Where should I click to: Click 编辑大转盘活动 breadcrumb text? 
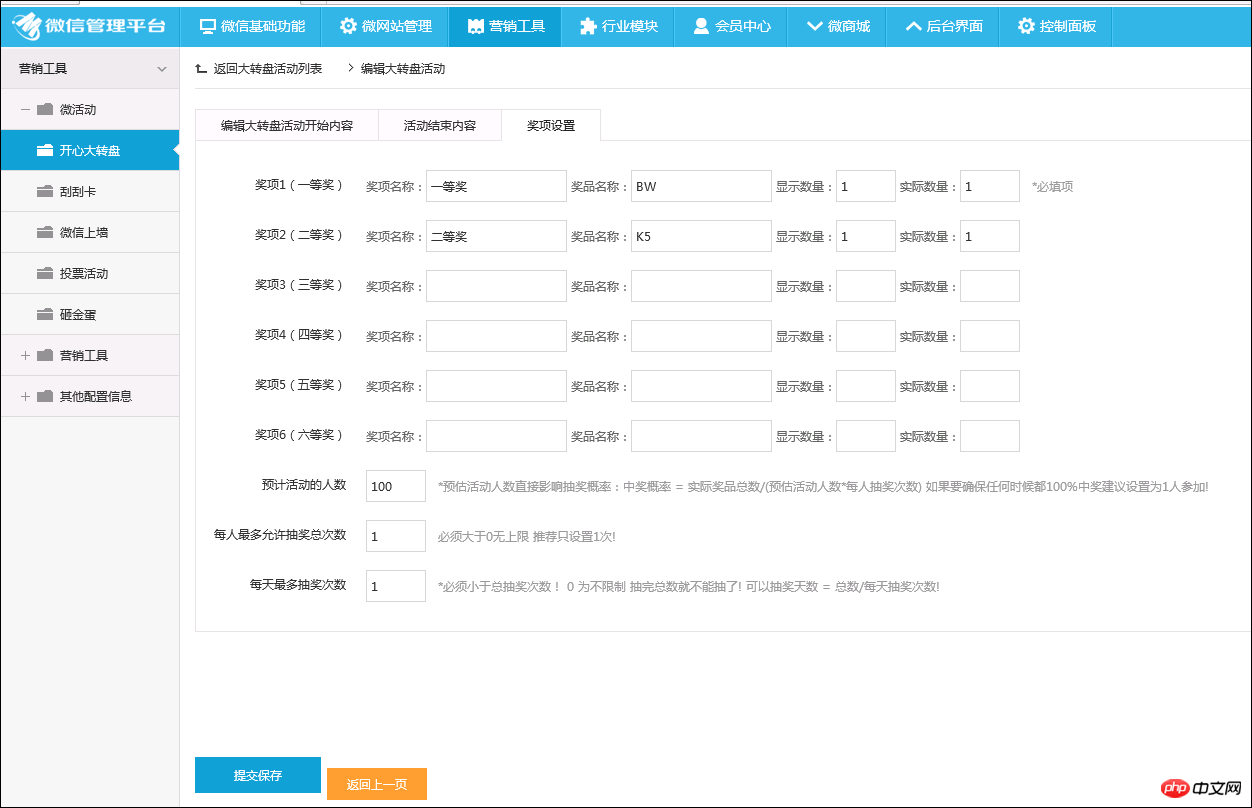point(403,69)
